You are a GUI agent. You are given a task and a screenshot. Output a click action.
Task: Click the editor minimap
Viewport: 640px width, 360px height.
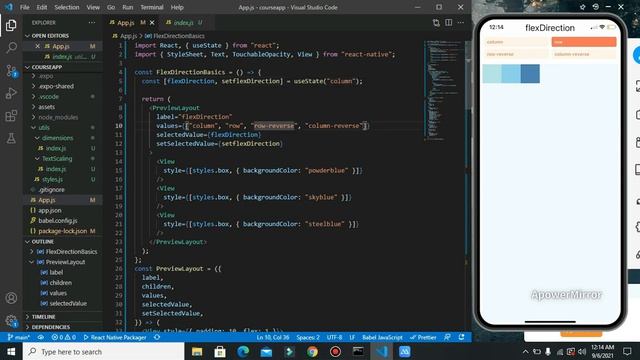(x=442, y=90)
